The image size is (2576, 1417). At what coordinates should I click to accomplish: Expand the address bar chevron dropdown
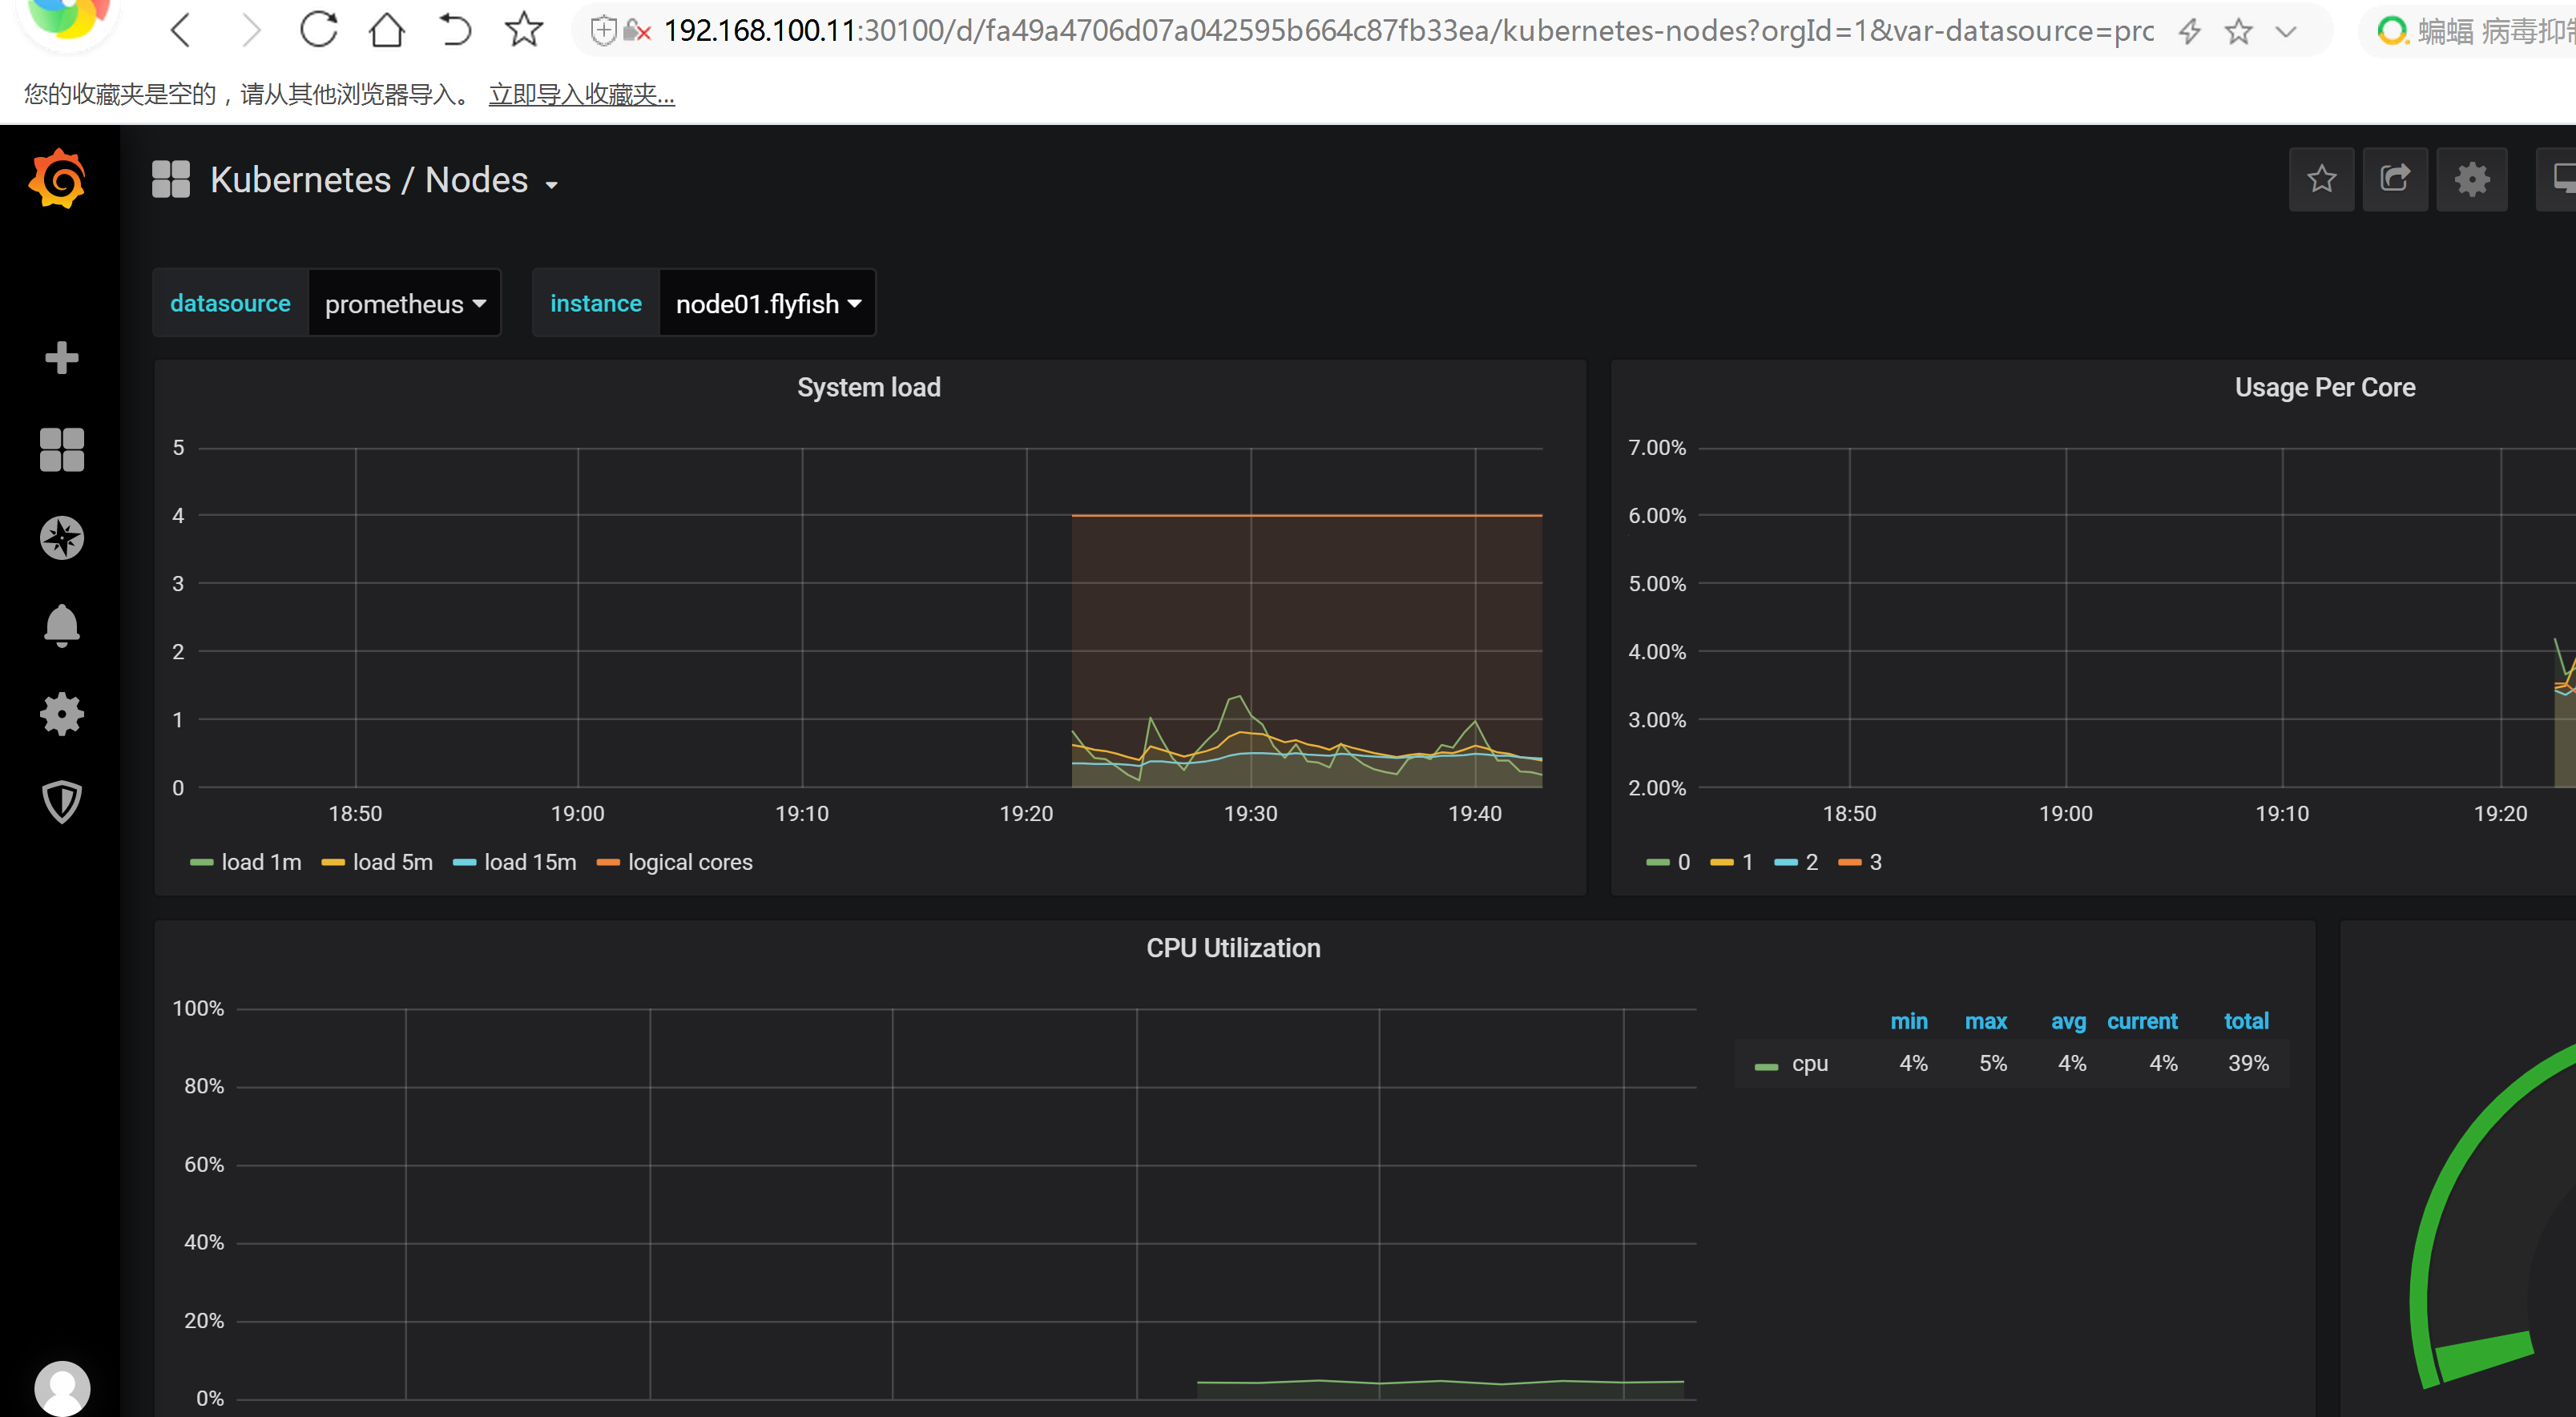(x=2286, y=31)
